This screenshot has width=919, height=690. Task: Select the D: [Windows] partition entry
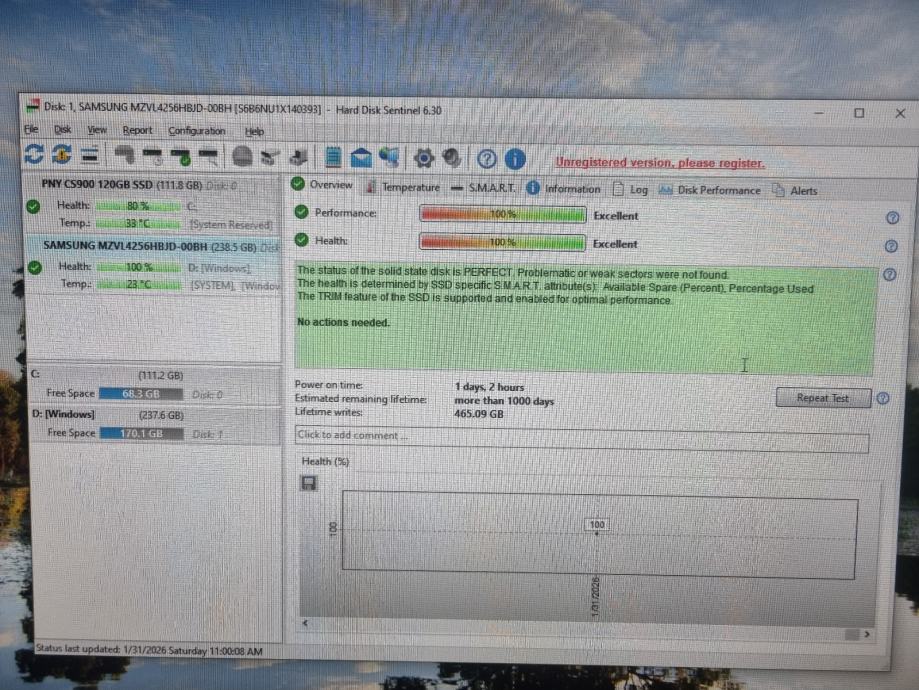(x=155, y=424)
